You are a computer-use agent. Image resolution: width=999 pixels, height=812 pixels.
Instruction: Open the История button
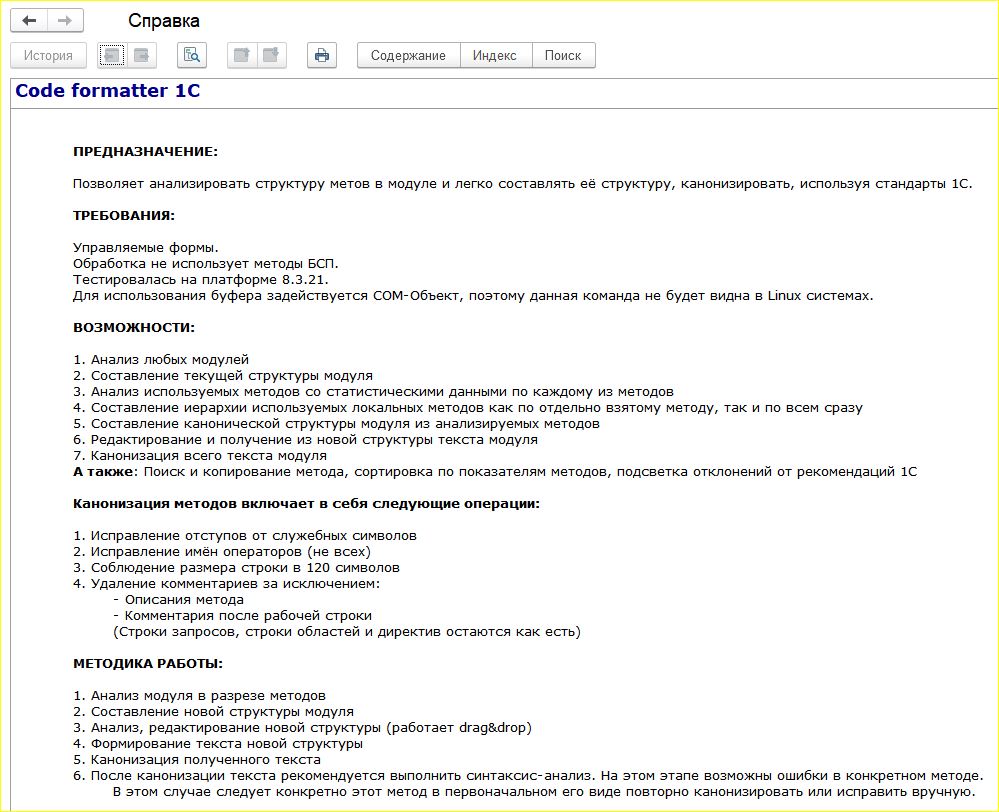click(x=48, y=55)
